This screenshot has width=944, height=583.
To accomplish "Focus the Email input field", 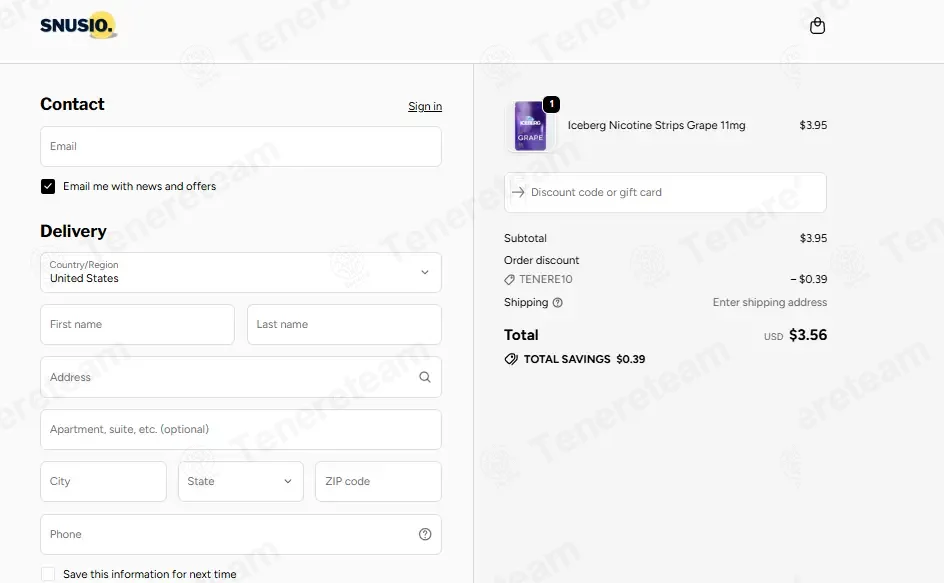I will click(x=241, y=146).
